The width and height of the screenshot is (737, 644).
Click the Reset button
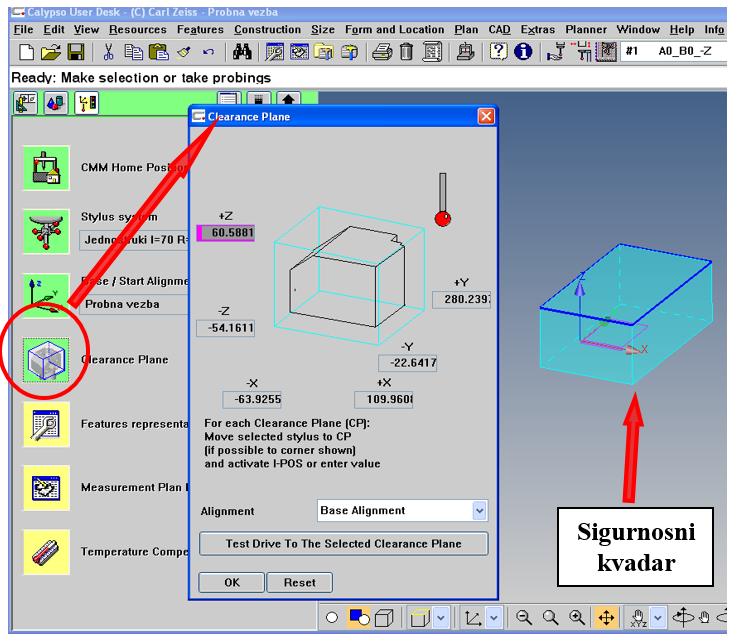coord(299,583)
